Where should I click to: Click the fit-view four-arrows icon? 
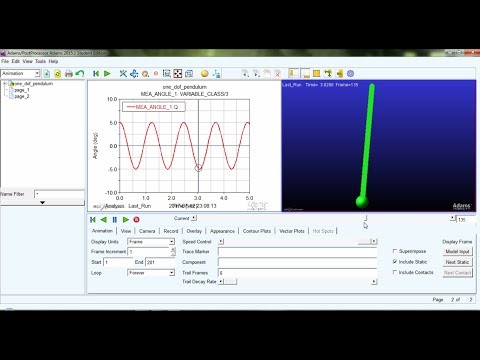point(178,74)
